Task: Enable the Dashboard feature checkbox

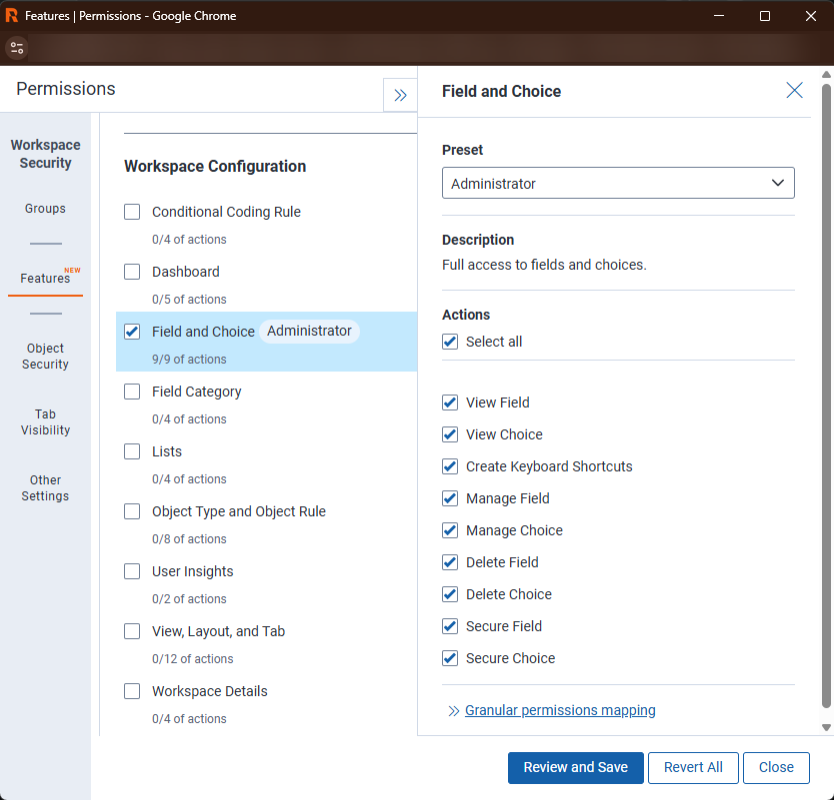Action: click(132, 272)
